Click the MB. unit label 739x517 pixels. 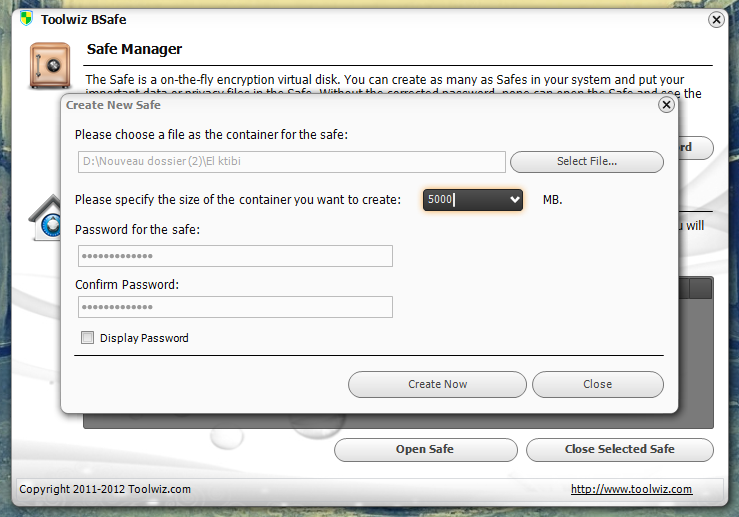tap(552, 200)
